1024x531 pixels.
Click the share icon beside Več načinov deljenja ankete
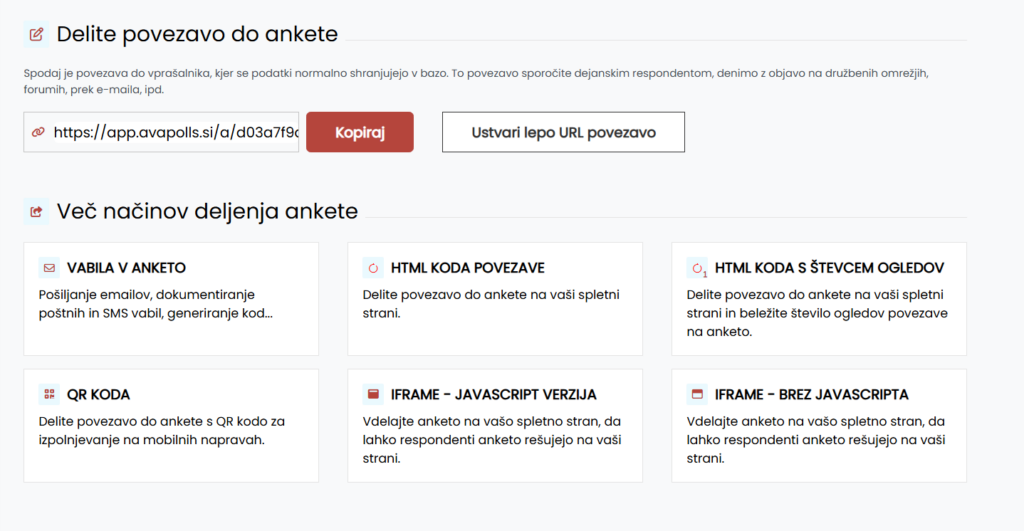pyautogui.click(x=37, y=211)
